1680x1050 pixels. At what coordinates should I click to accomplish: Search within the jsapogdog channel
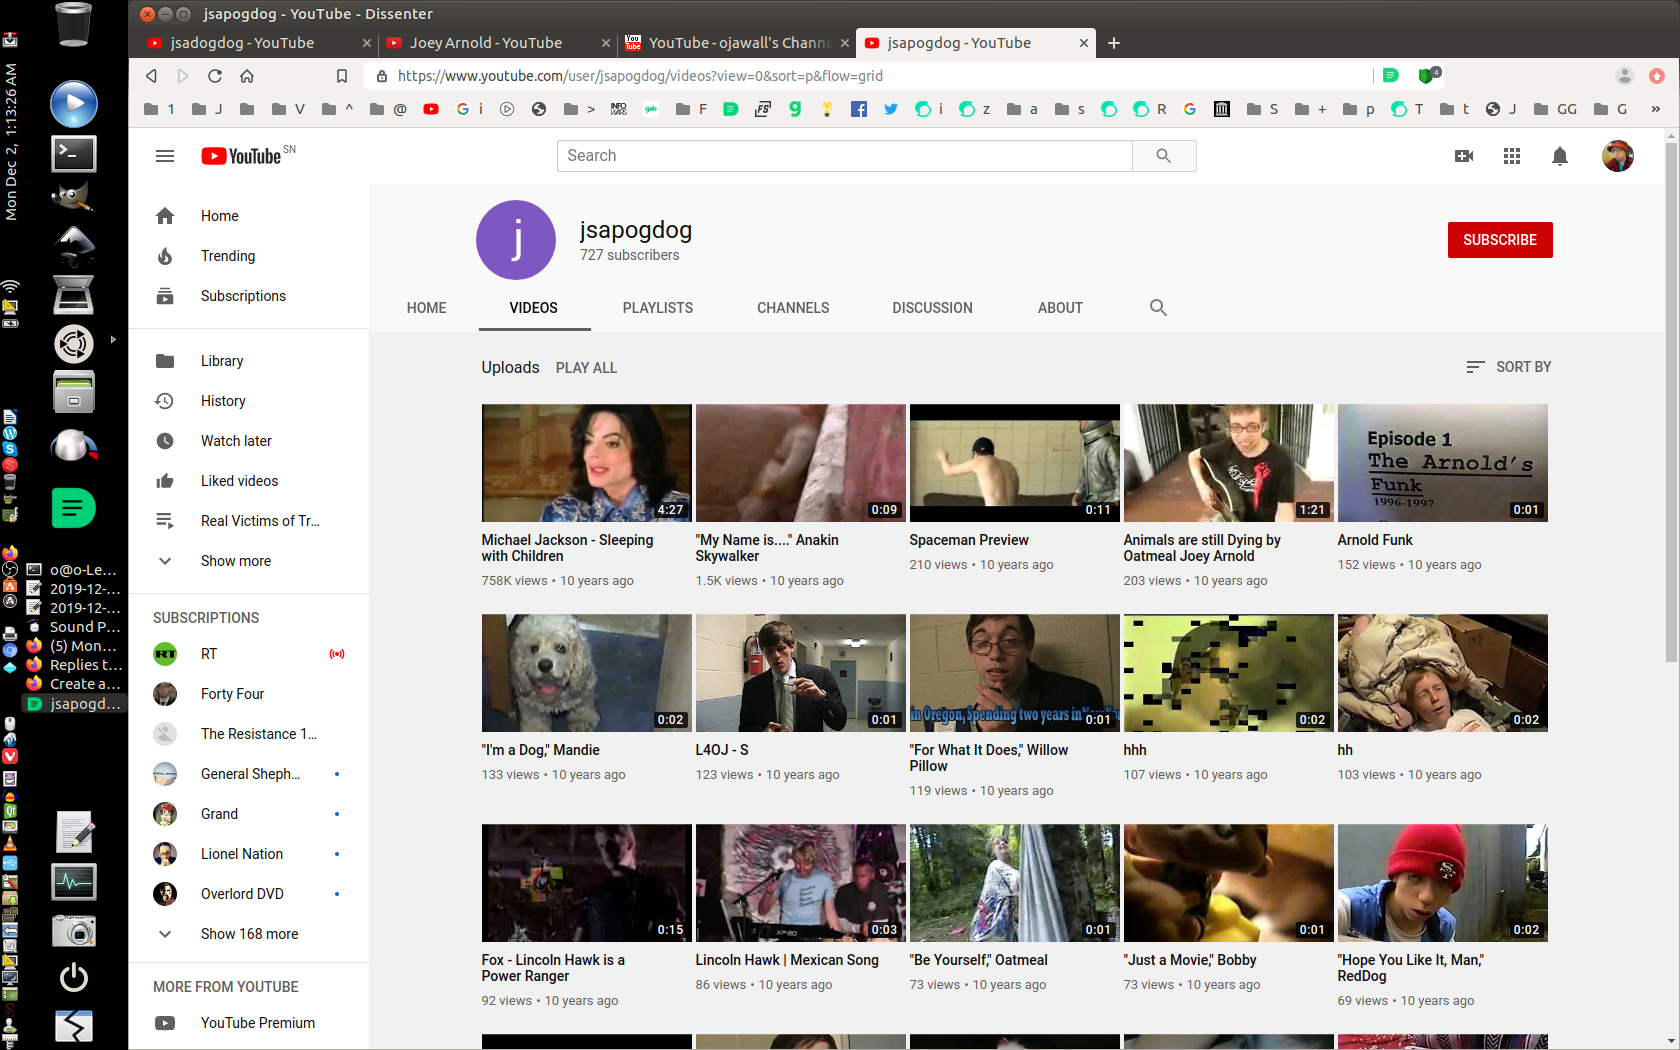pos(1158,308)
